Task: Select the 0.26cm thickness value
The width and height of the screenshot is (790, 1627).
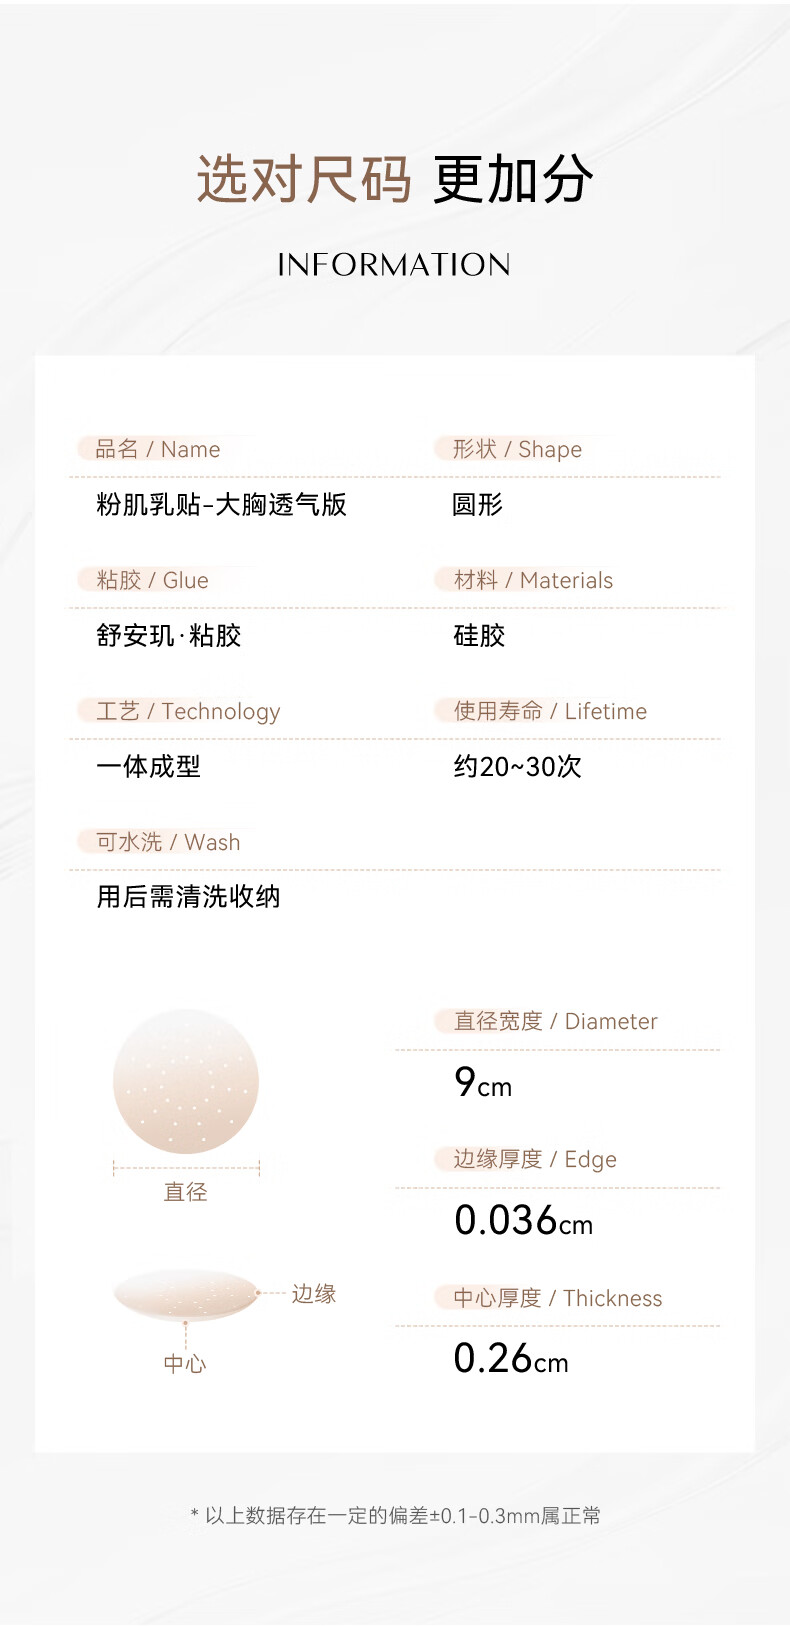Action: tap(511, 1359)
